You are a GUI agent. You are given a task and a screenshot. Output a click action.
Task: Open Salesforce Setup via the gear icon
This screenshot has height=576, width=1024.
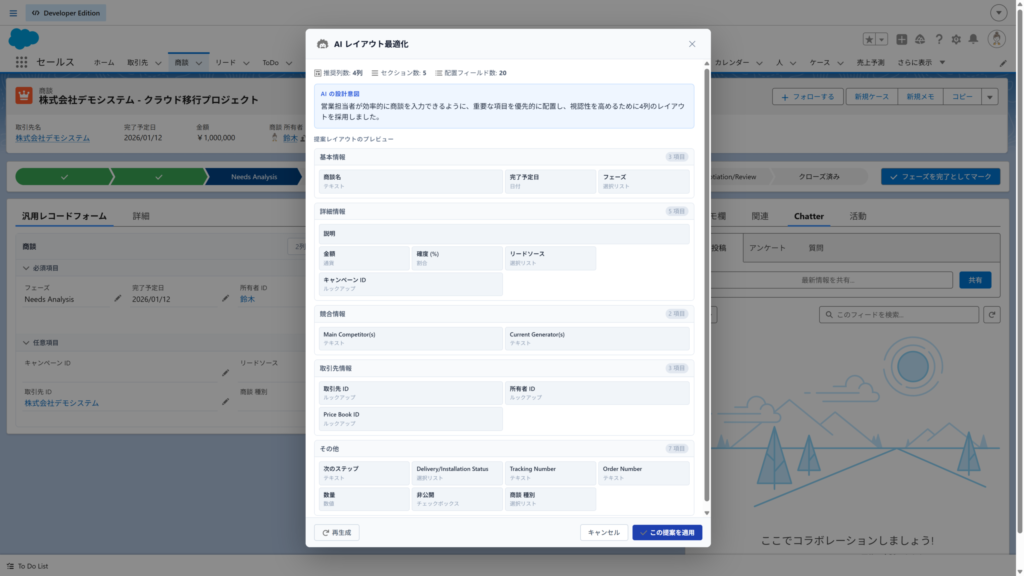[x=957, y=39]
